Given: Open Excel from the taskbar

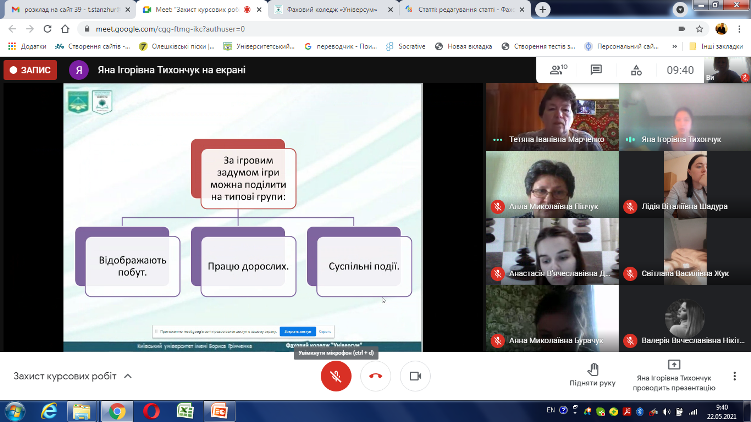Looking at the screenshot, I should (185, 411).
